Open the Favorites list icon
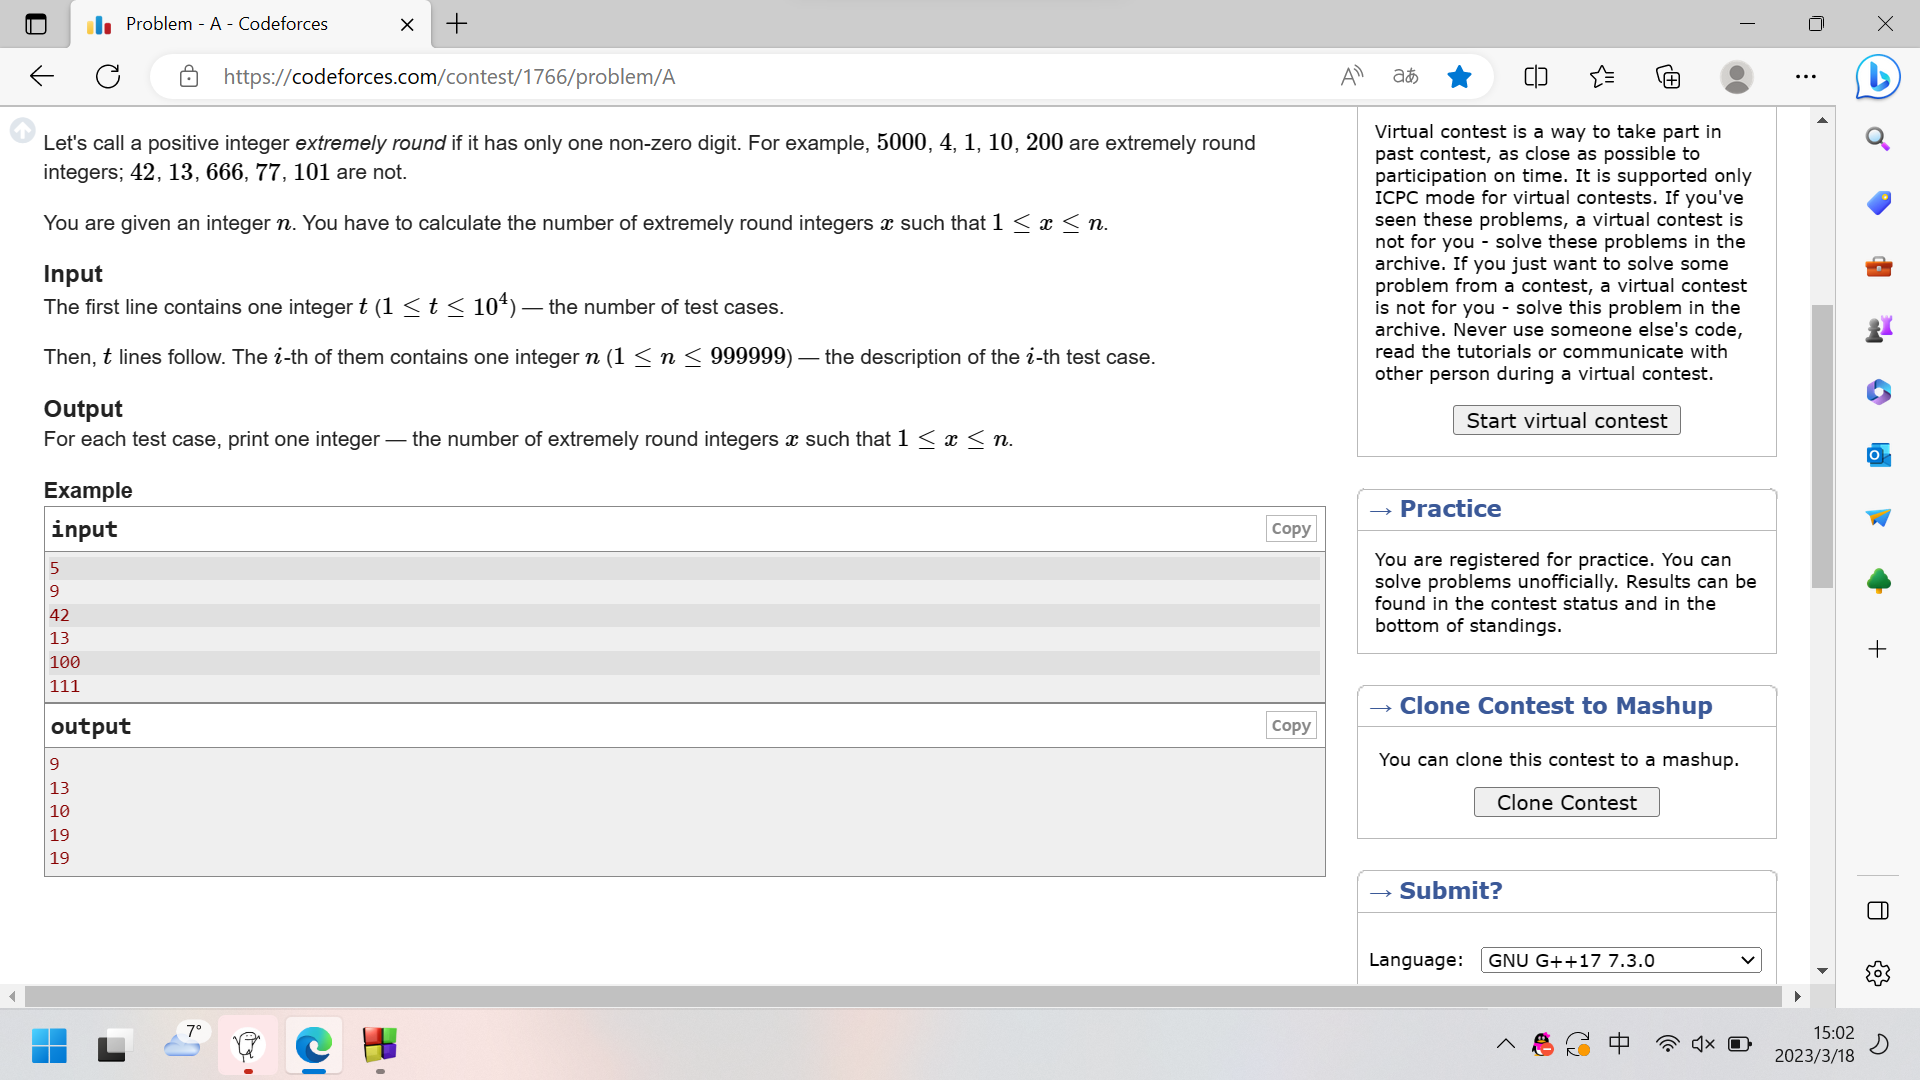Screen dimensions: 1920x1080 pyautogui.click(x=1601, y=77)
